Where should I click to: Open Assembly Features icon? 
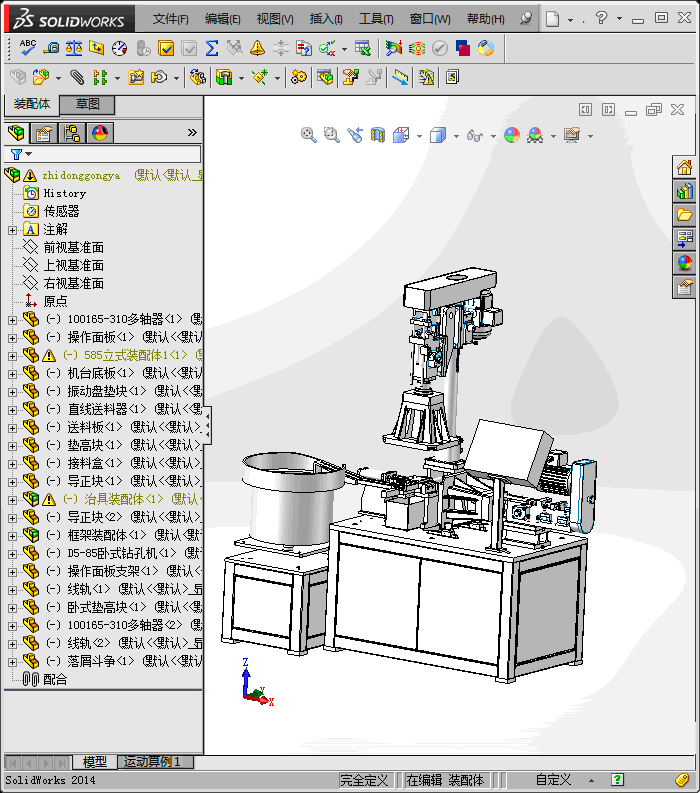coord(224,77)
